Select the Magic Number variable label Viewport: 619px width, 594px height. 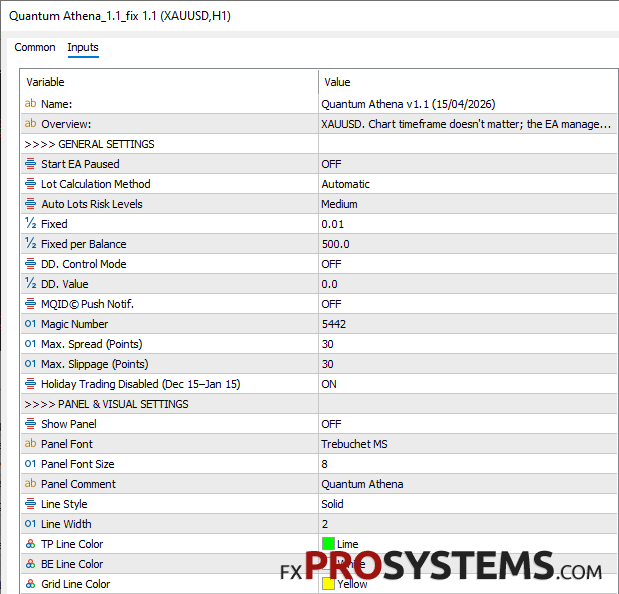click(x=74, y=324)
